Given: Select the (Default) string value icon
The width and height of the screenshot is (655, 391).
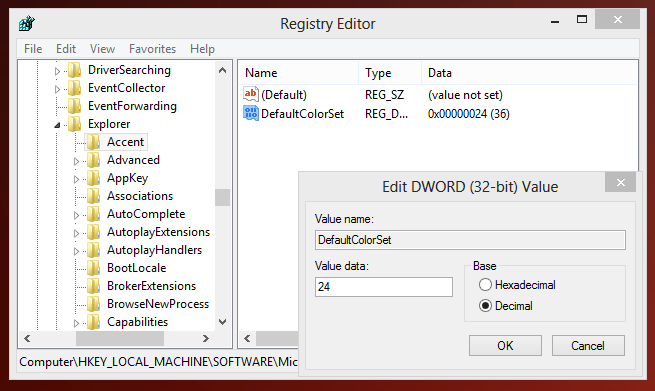Looking at the screenshot, I should click(x=251, y=94).
